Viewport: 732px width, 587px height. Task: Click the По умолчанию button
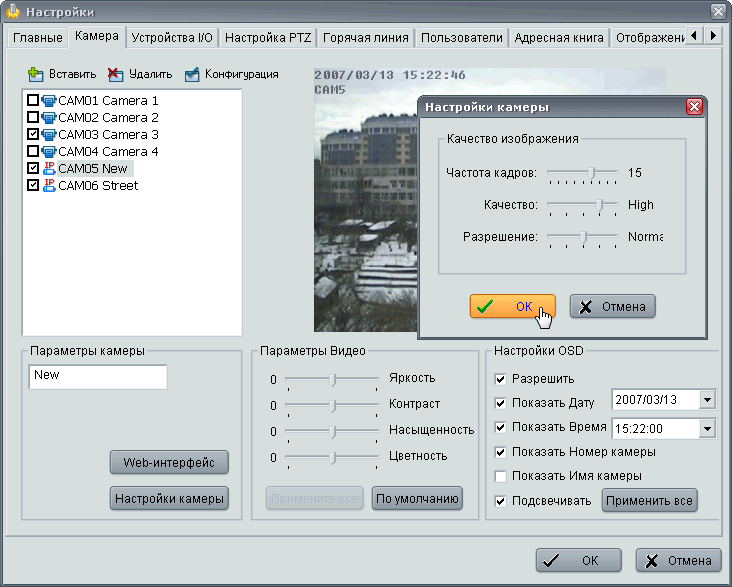[417, 498]
